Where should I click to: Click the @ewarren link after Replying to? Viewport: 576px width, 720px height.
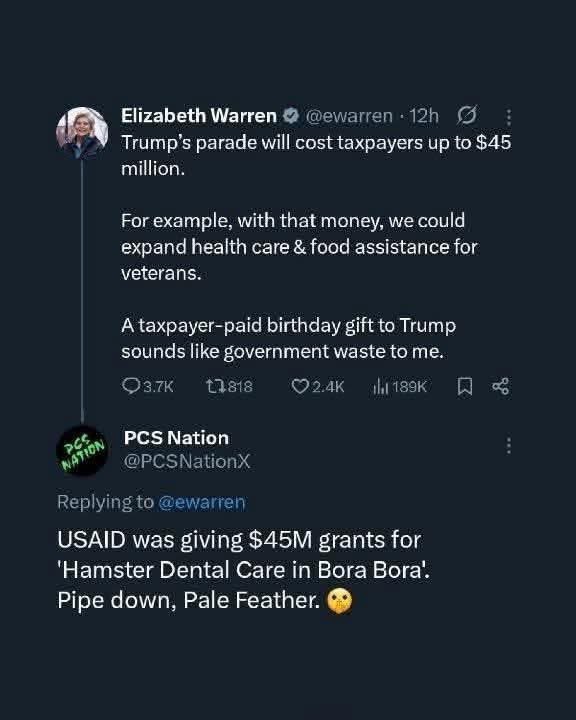(202, 502)
